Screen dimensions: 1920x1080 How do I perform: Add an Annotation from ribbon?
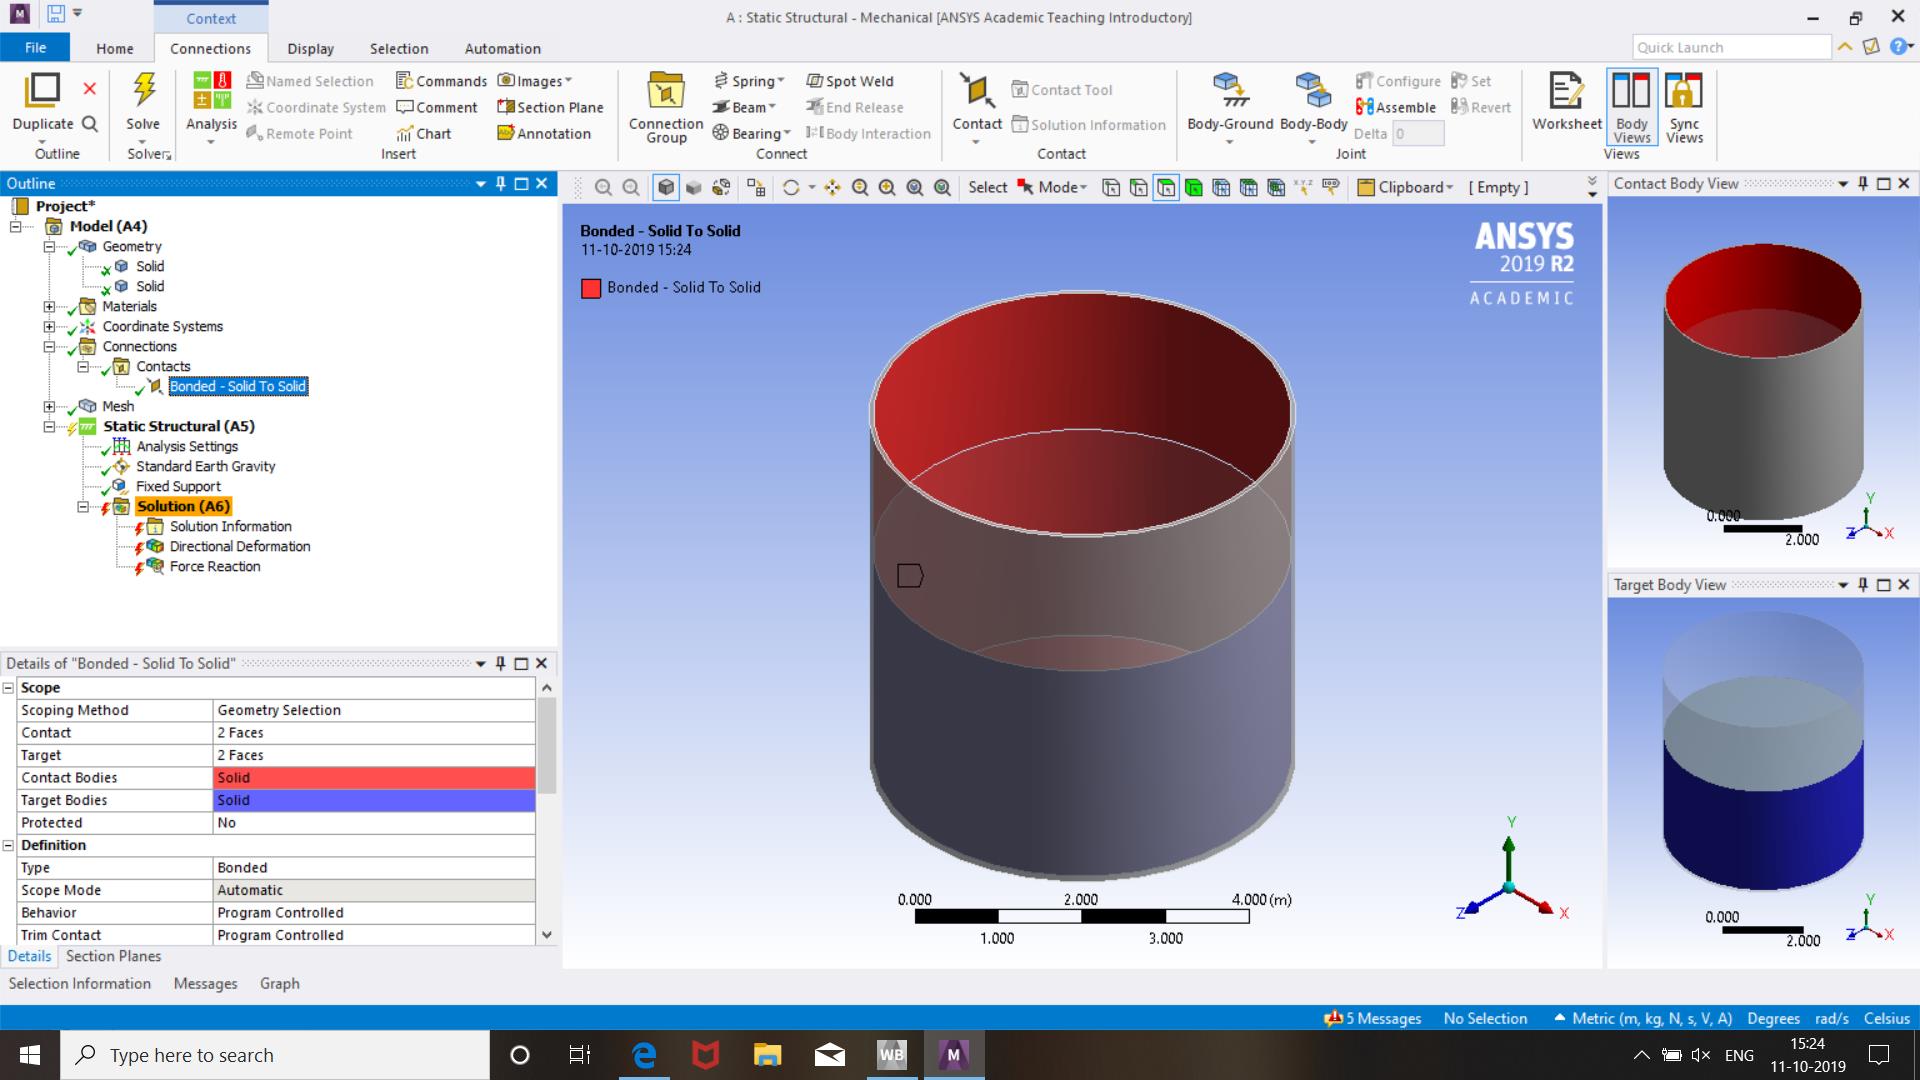click(543, 133)
